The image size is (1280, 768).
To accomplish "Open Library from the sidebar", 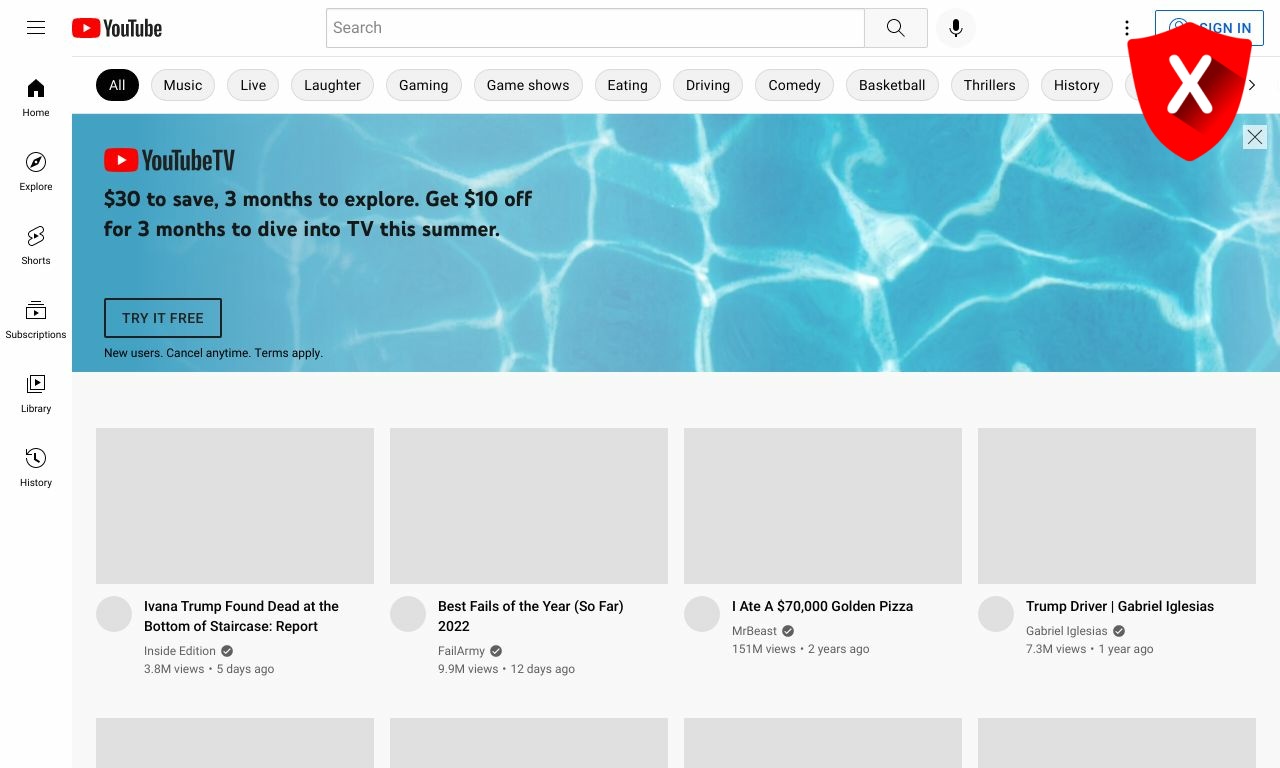I will click(36, 393).
